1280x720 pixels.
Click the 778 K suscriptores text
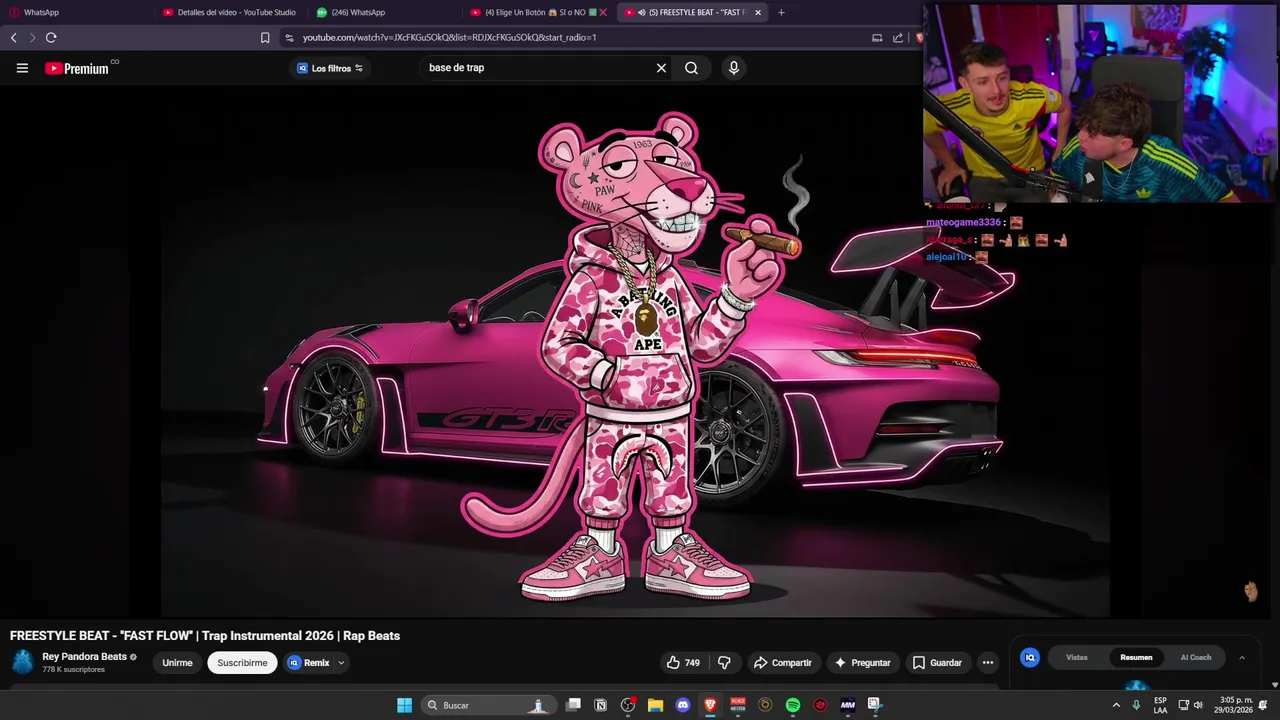[73, 670]
